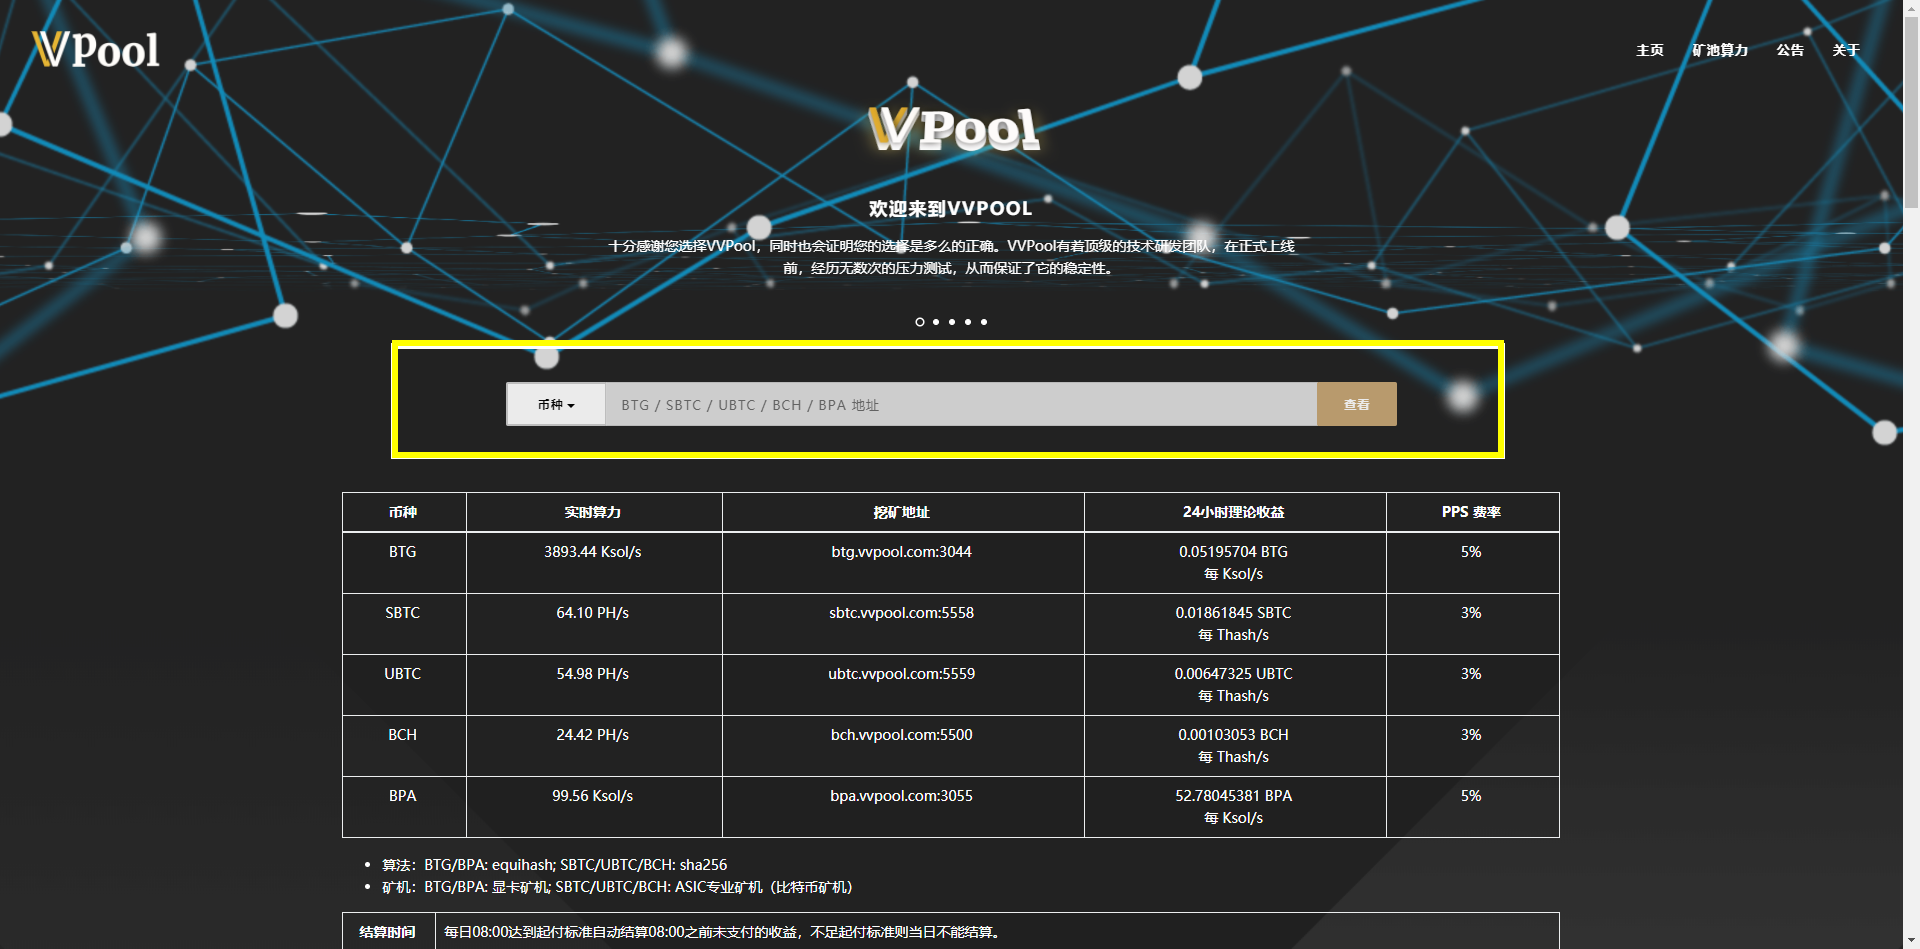Click the sbtc.vvpool.com:5558 mining address
This screenshot has width=1920, height=949.
click(901, 613)
